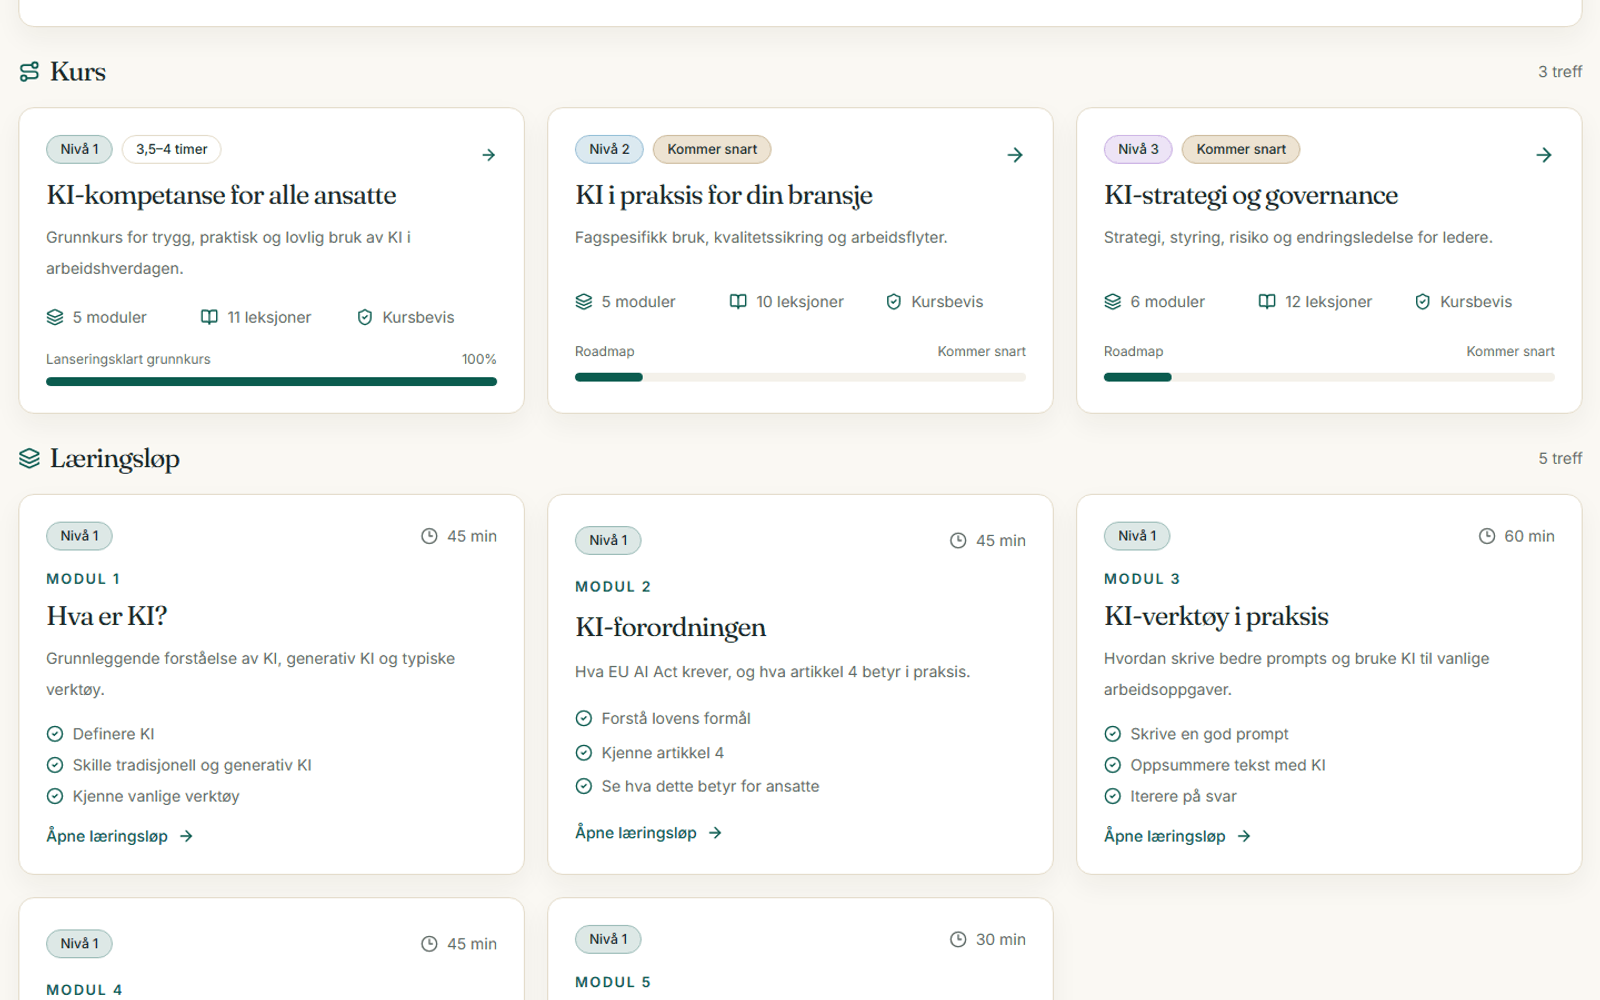The image size is (1600, 1000).
Task: Click Nivå 1 badge on MODUL 5 card
Action: (608, 939)
